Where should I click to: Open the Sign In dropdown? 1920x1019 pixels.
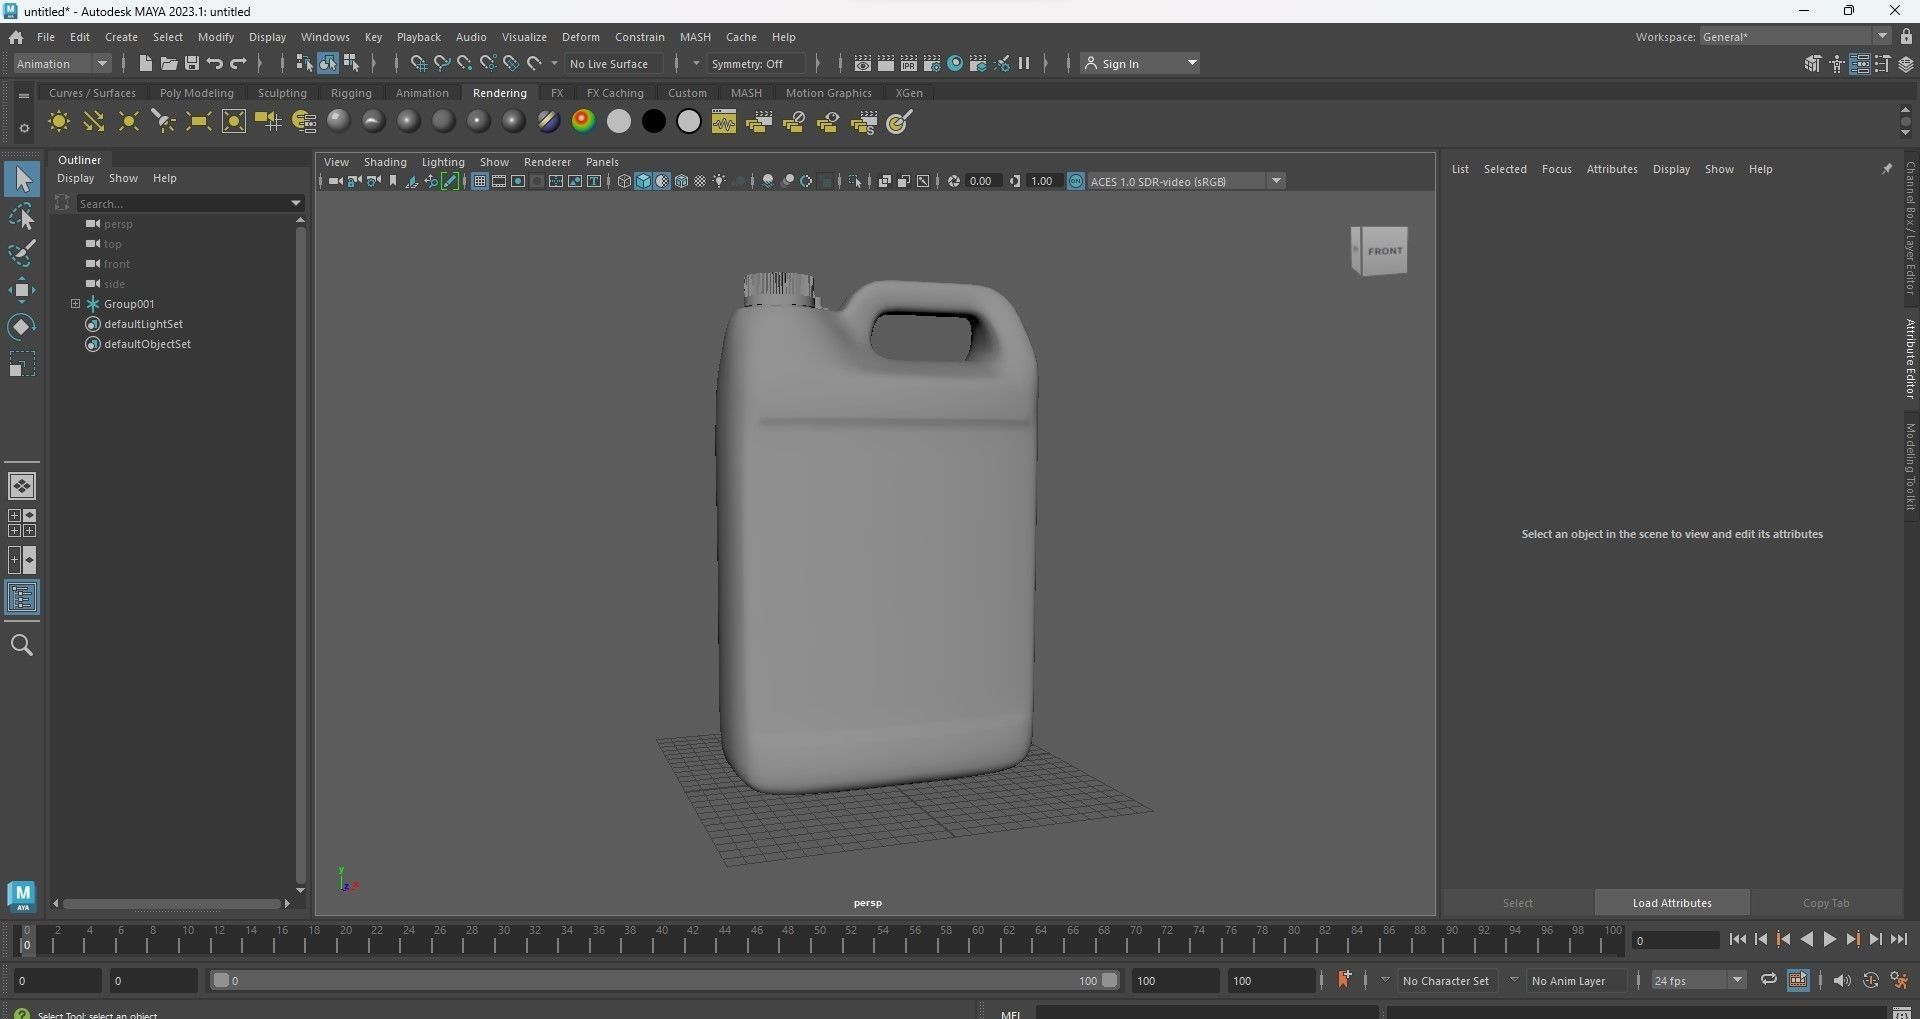pyautogui.click(x=1141, y=63)
